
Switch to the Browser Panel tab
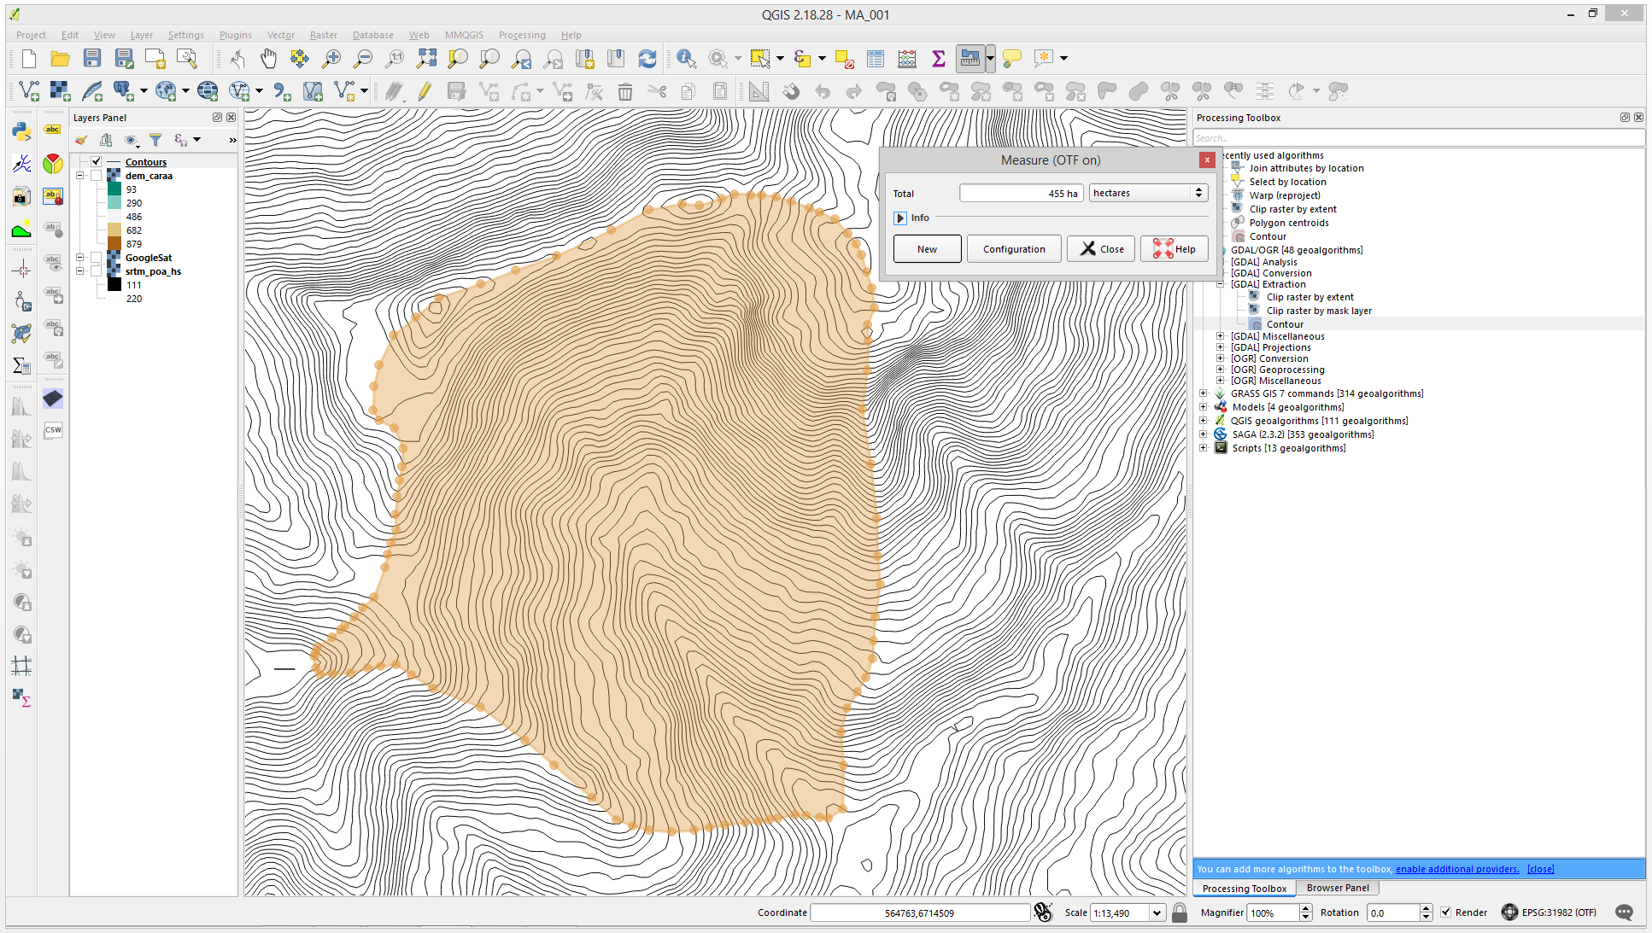[1337, 888]
